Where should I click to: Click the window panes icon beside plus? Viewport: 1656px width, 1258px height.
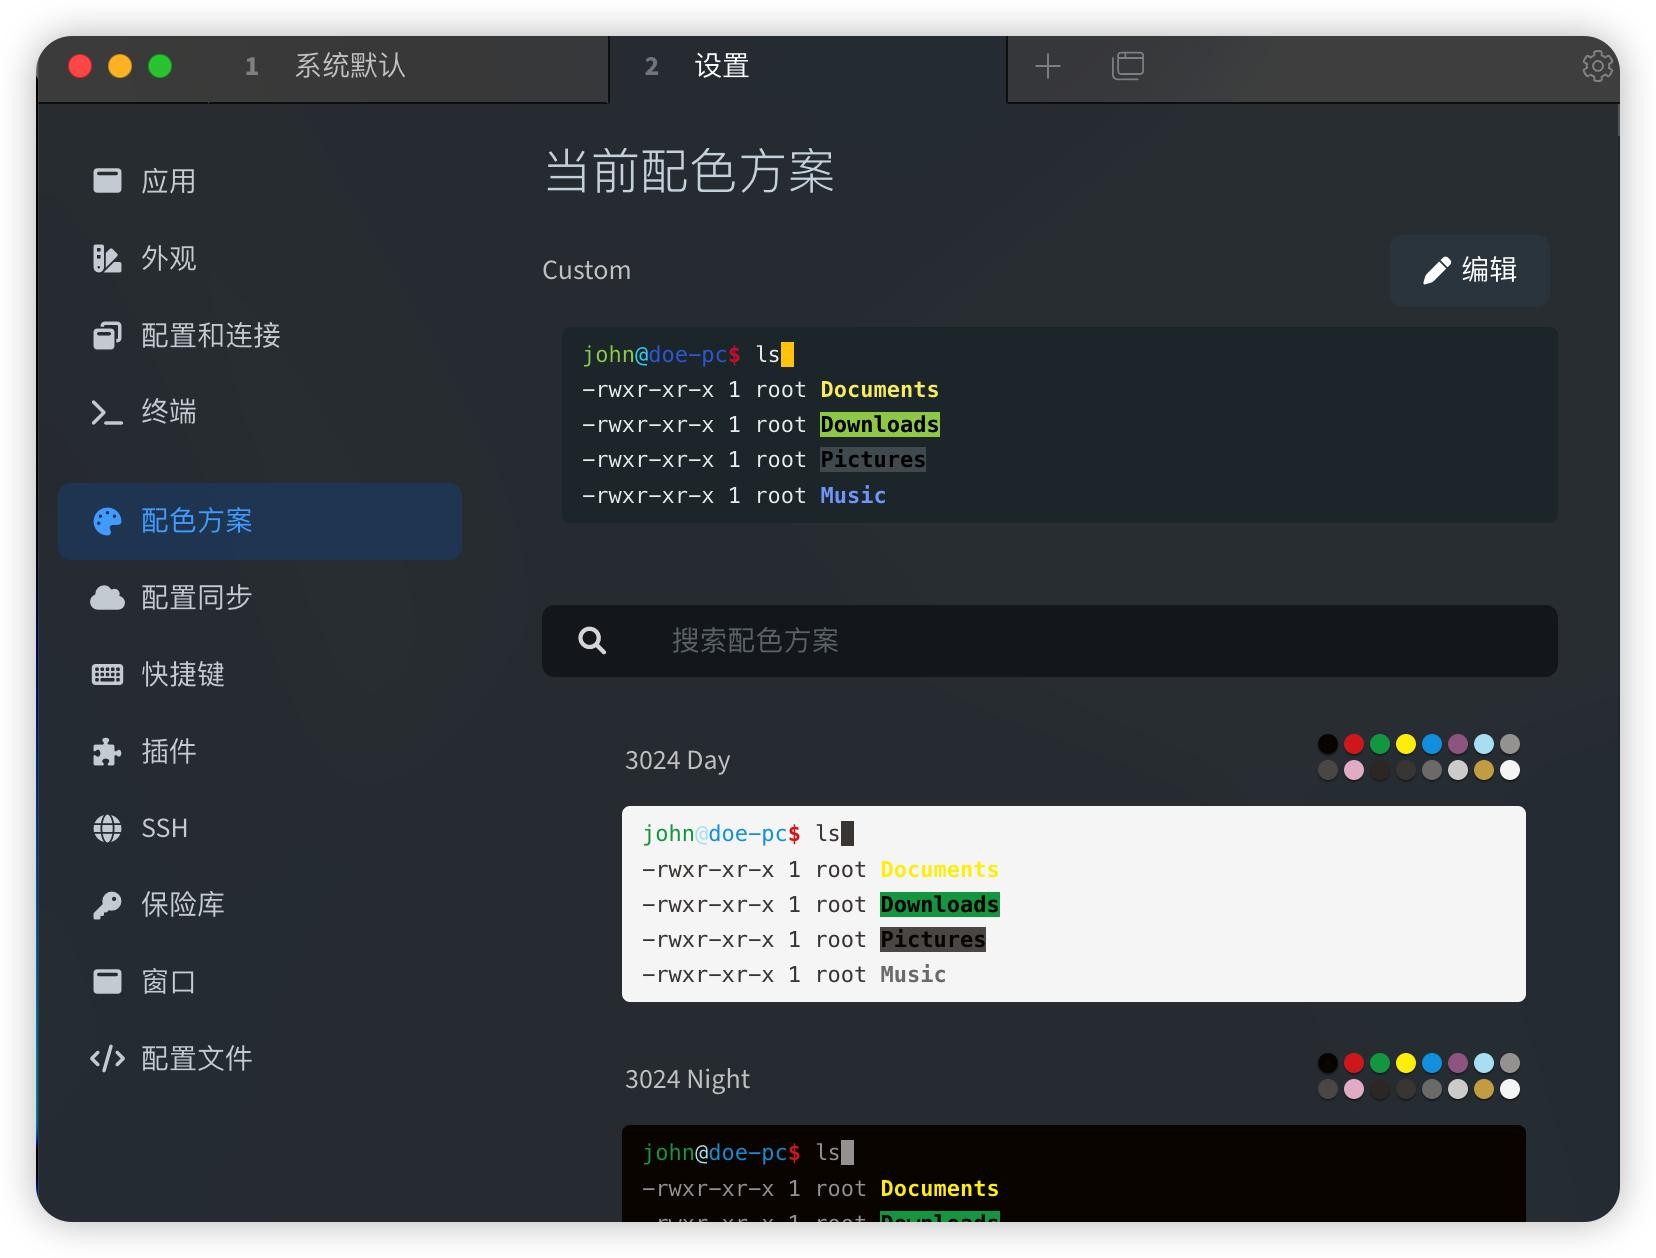1127,66
